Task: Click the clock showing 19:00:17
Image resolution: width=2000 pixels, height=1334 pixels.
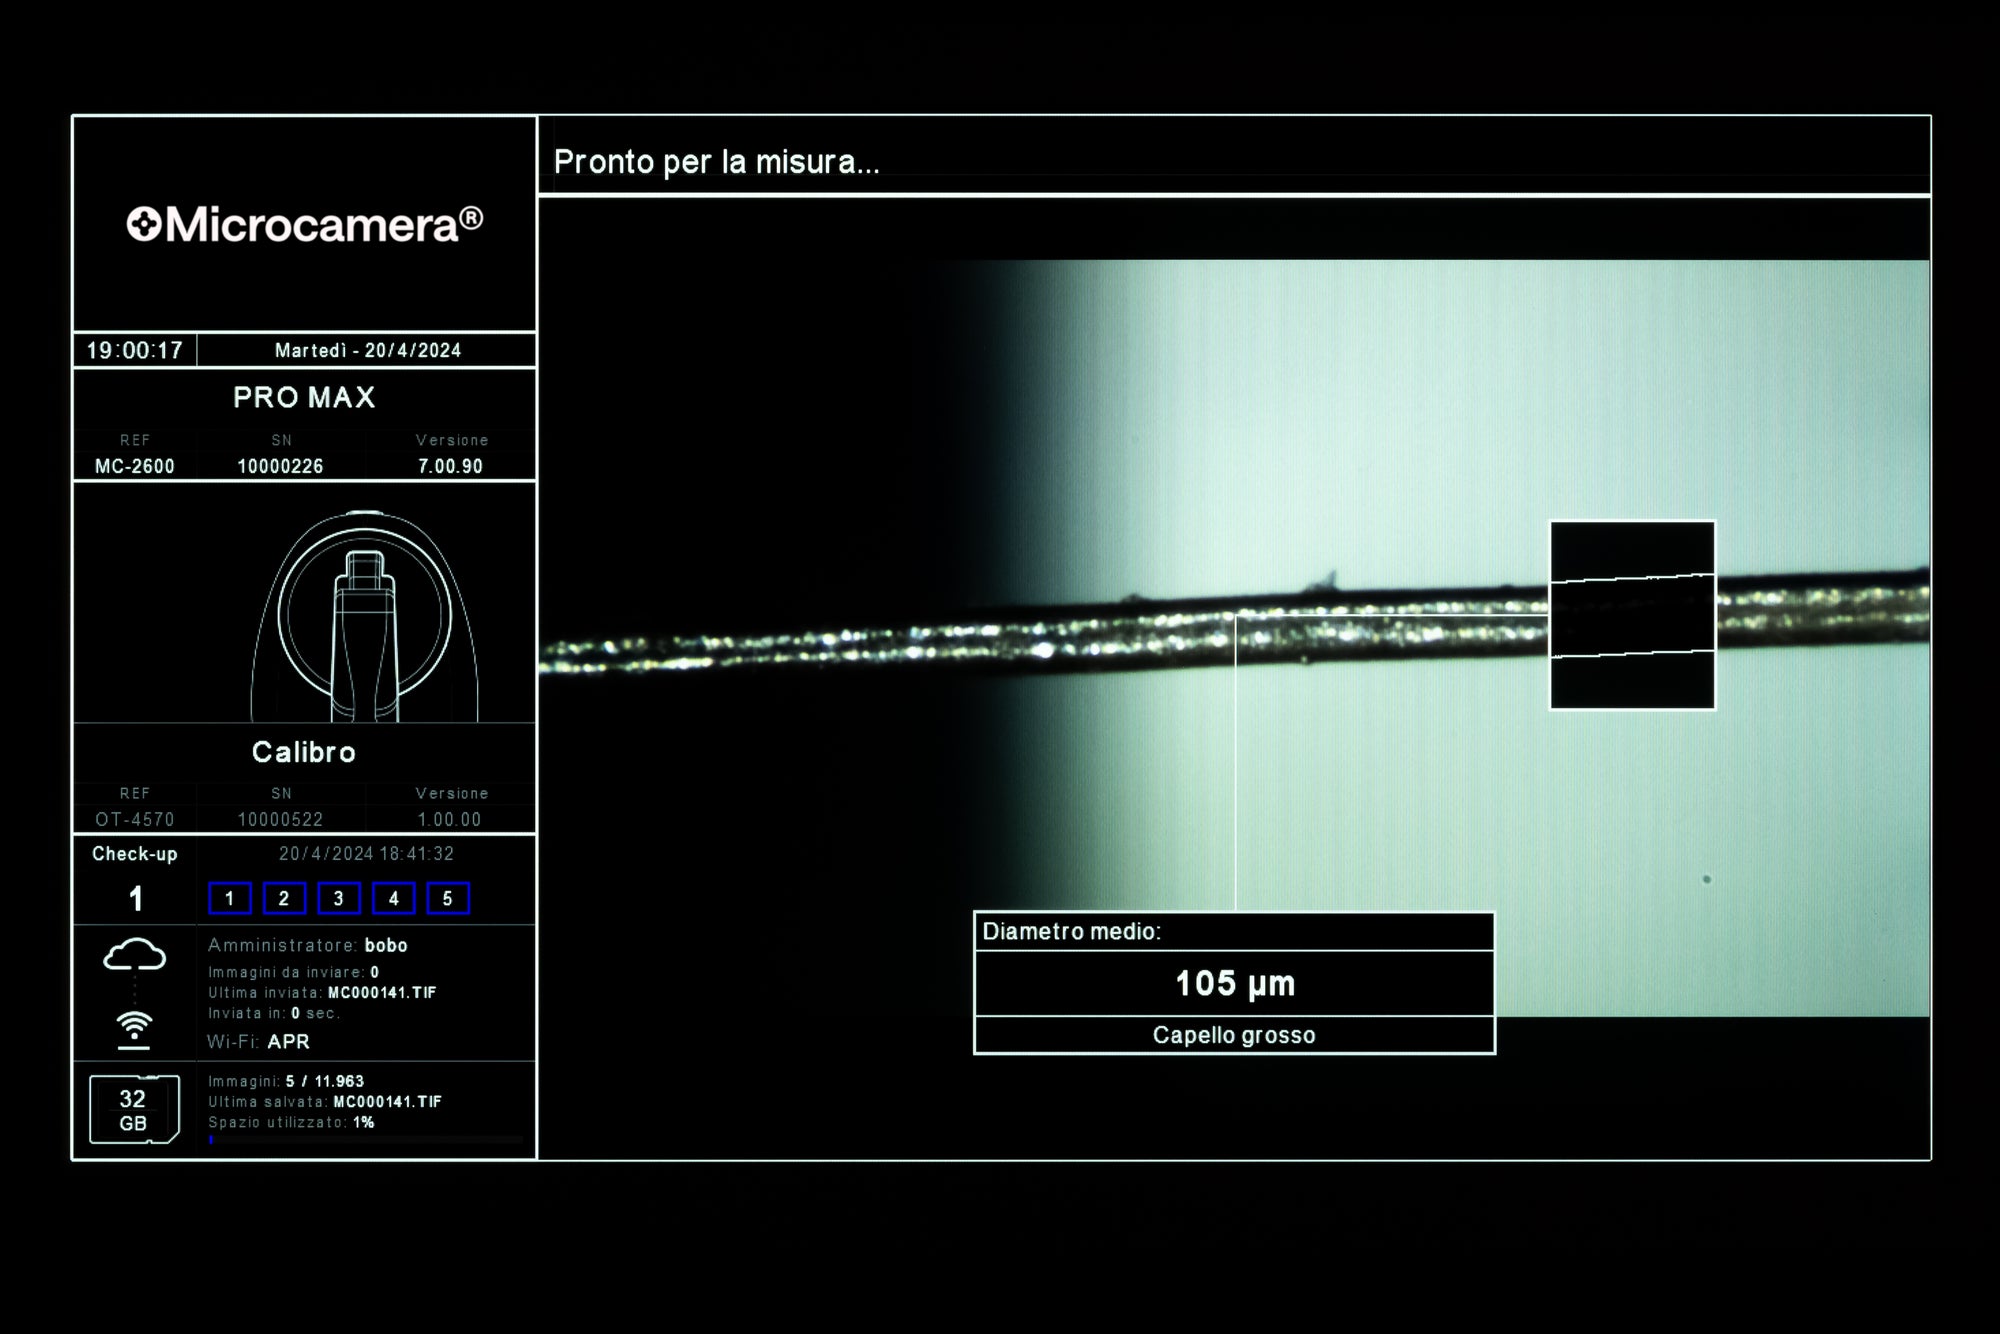Action: 135,350
